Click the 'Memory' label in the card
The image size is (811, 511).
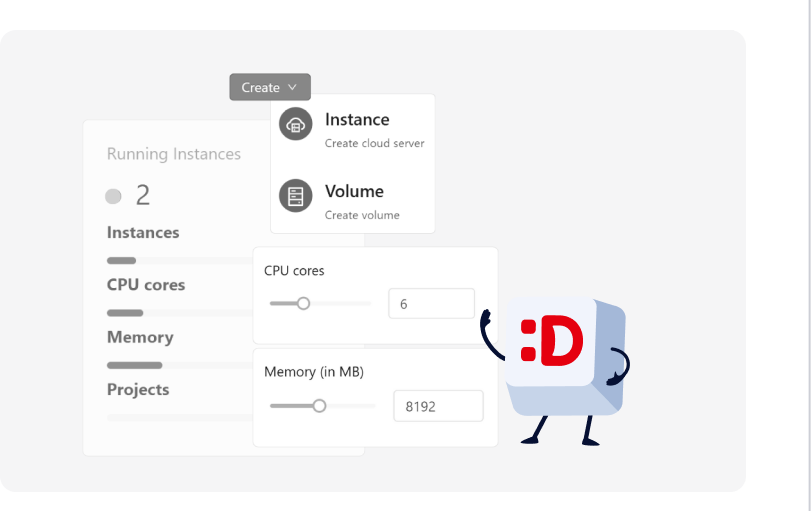[140, 337]
